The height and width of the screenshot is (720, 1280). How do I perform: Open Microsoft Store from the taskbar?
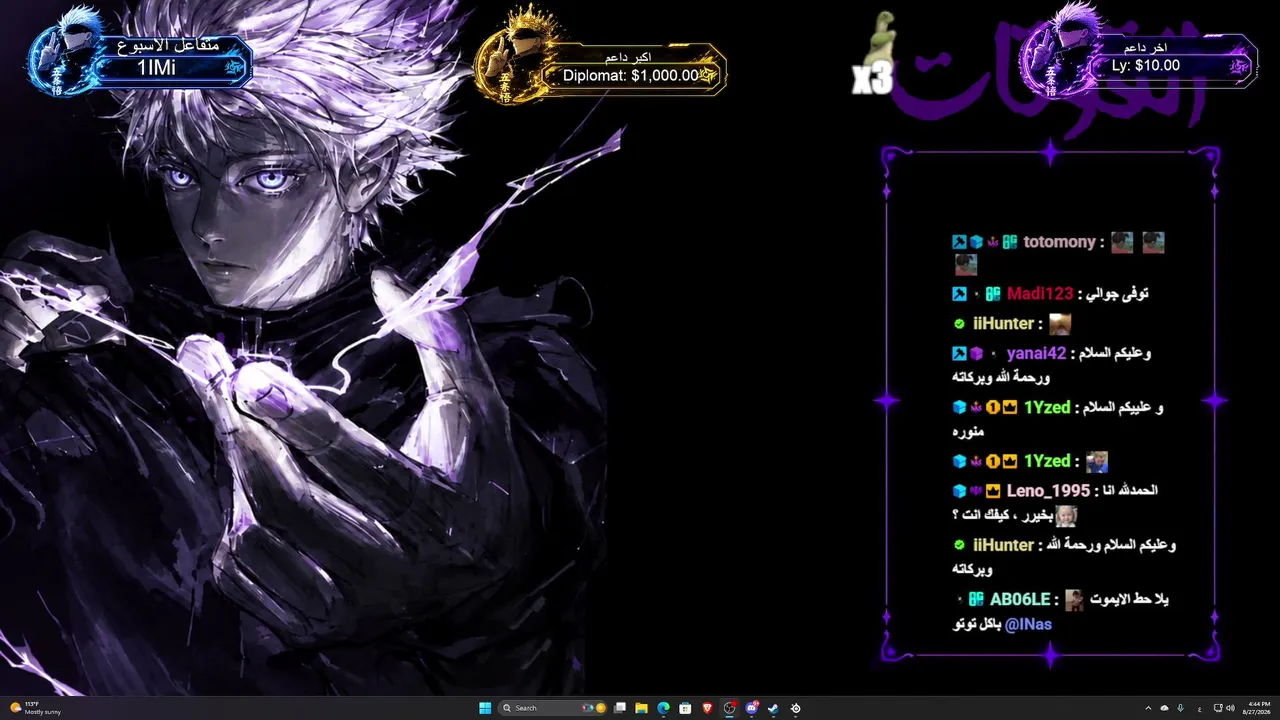pyautogui.click(x=685, y=708)
